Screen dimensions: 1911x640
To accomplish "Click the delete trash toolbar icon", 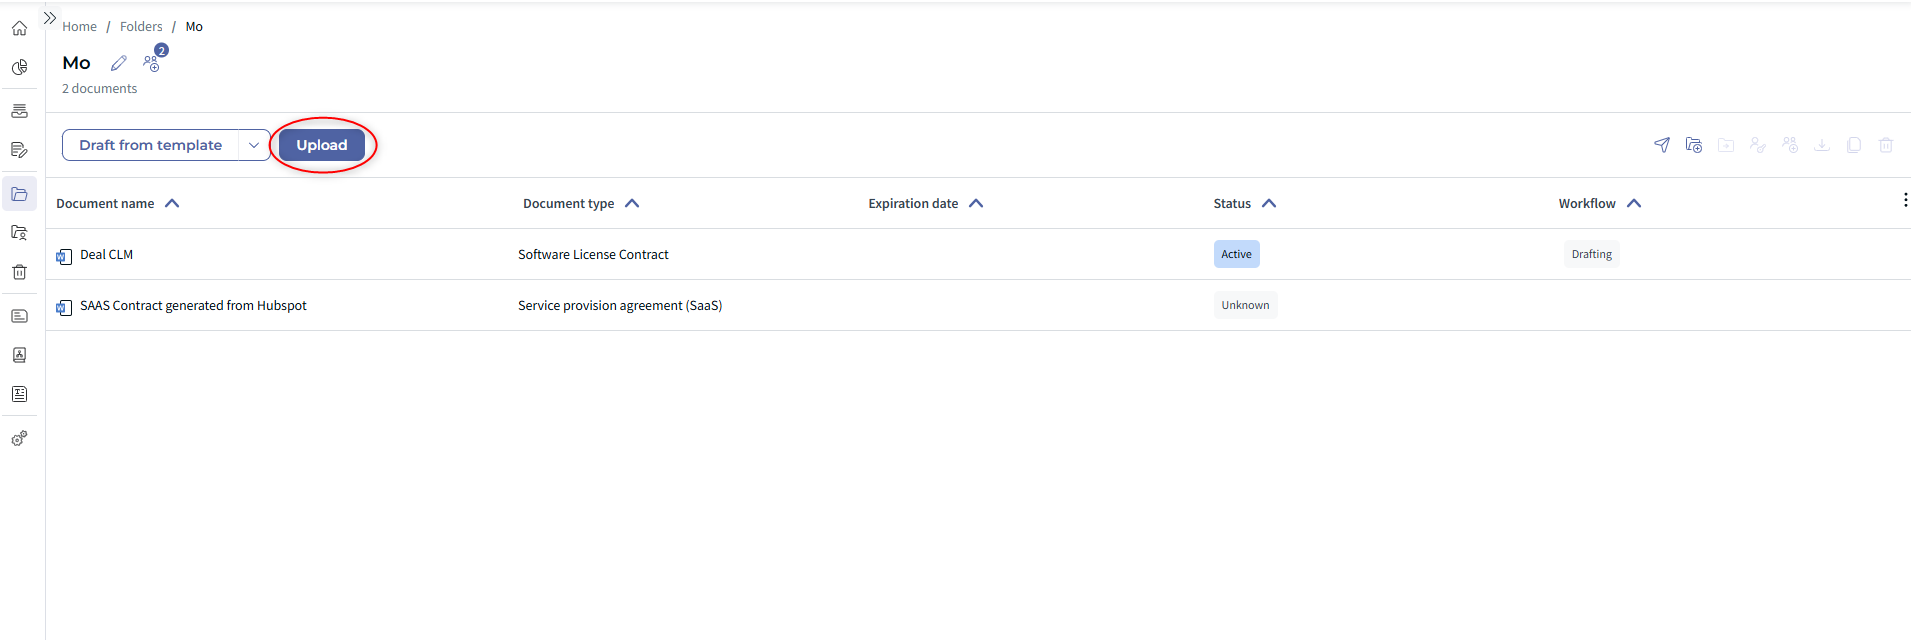I will [1886, 145].
